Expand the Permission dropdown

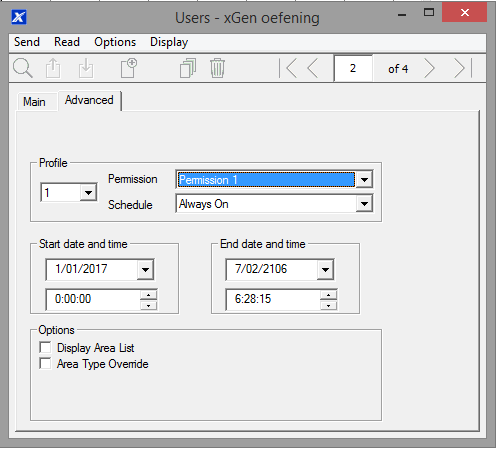coord(364,180)
